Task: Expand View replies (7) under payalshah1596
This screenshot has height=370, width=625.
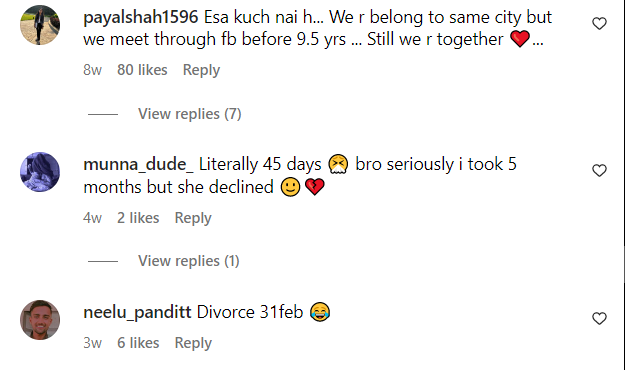Action: pyautogui.click(x=190, y=114)
